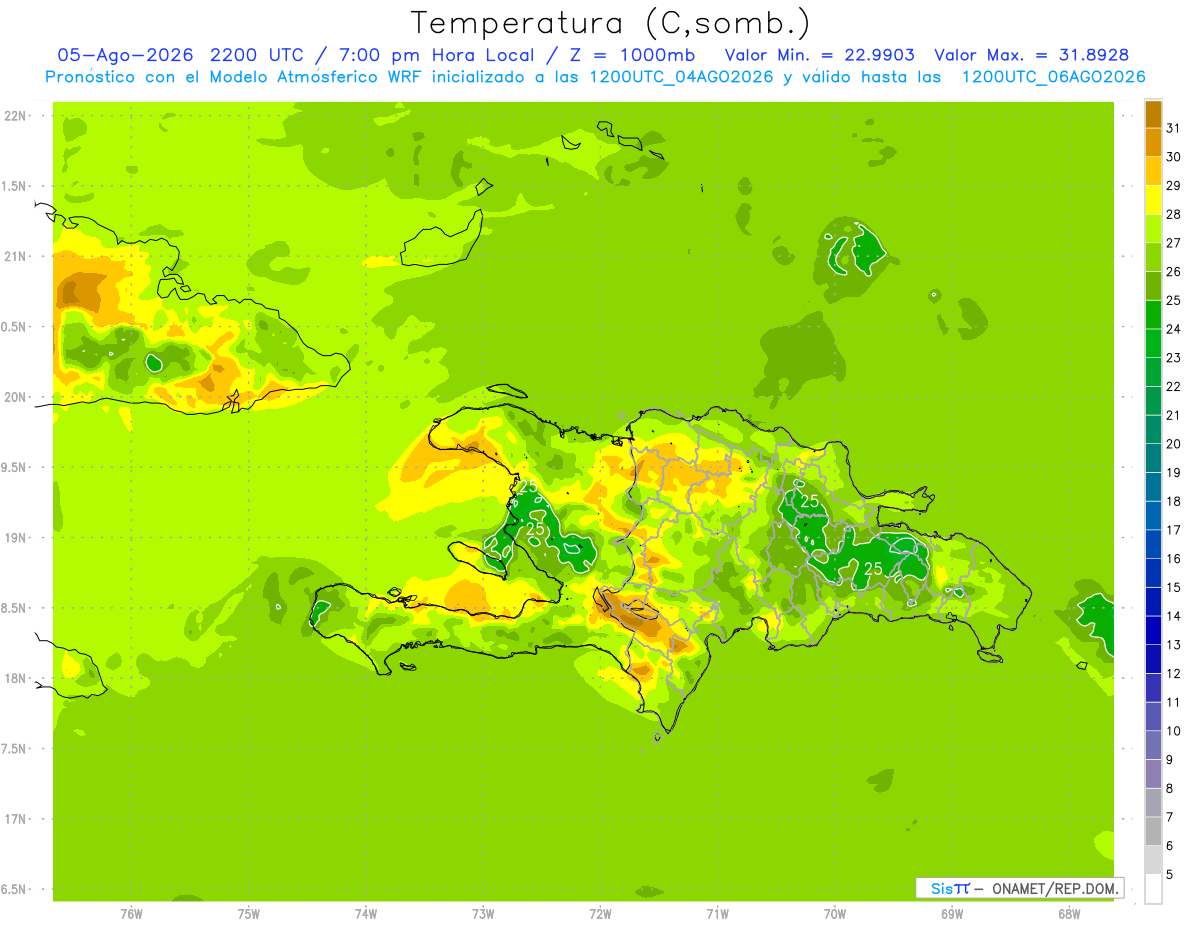This screenshot has width=1200, height=927.
Task: Click the purple swatch between legend labels 9 and 10
Action: tap(1153, 745)
